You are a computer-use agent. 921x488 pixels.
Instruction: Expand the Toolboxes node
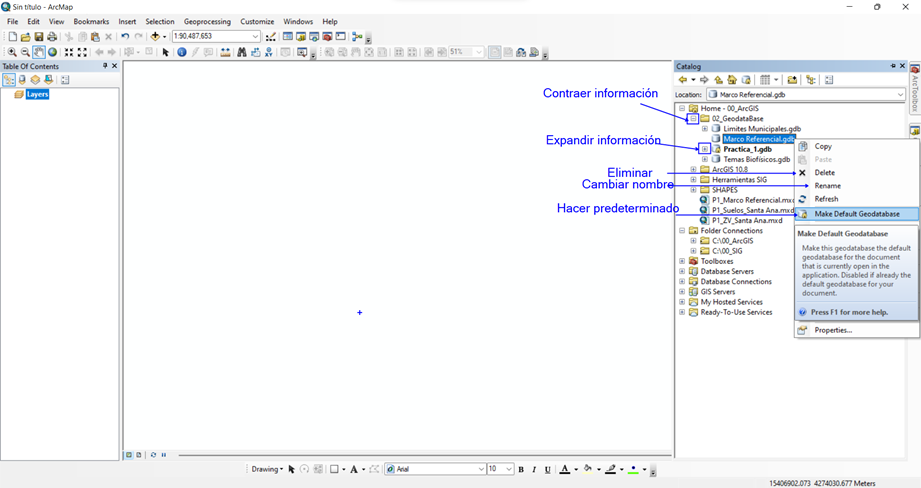682,261
